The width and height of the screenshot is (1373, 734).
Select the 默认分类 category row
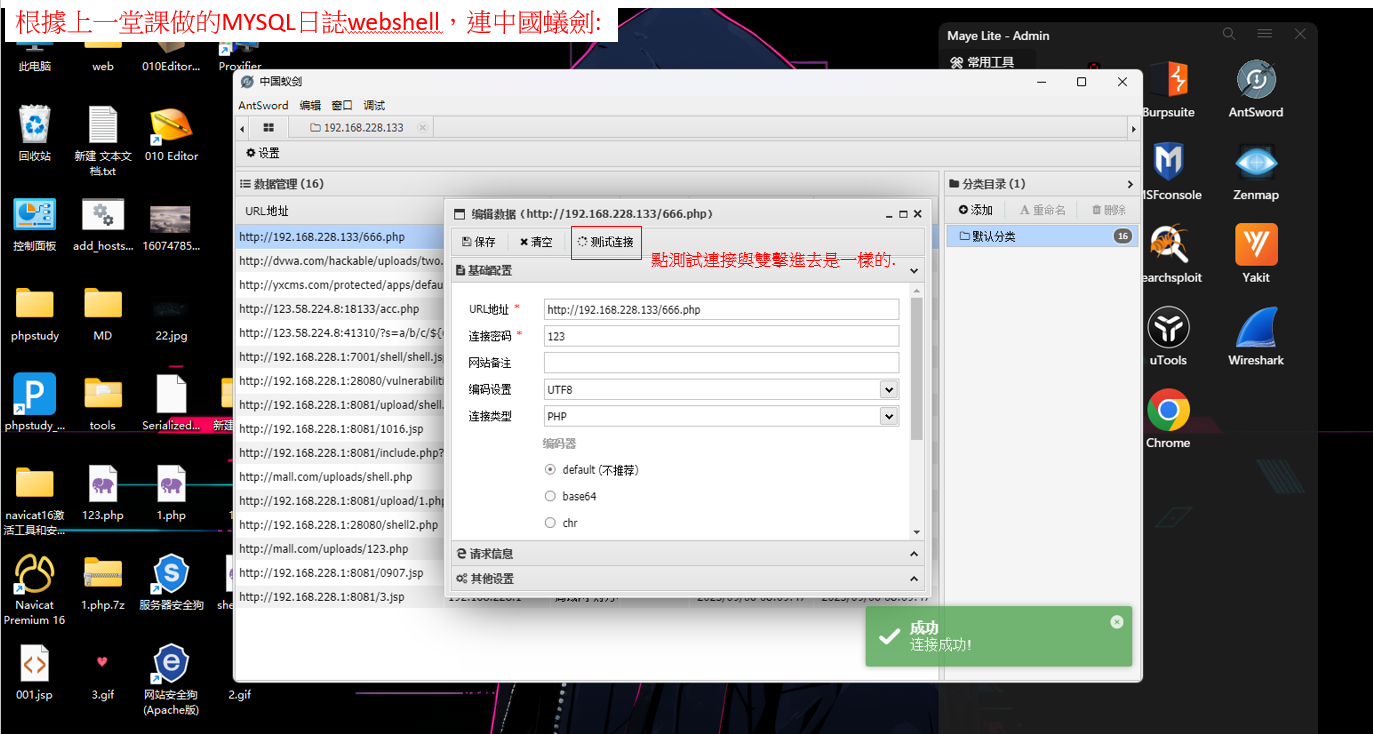[x=1041, y=236]
